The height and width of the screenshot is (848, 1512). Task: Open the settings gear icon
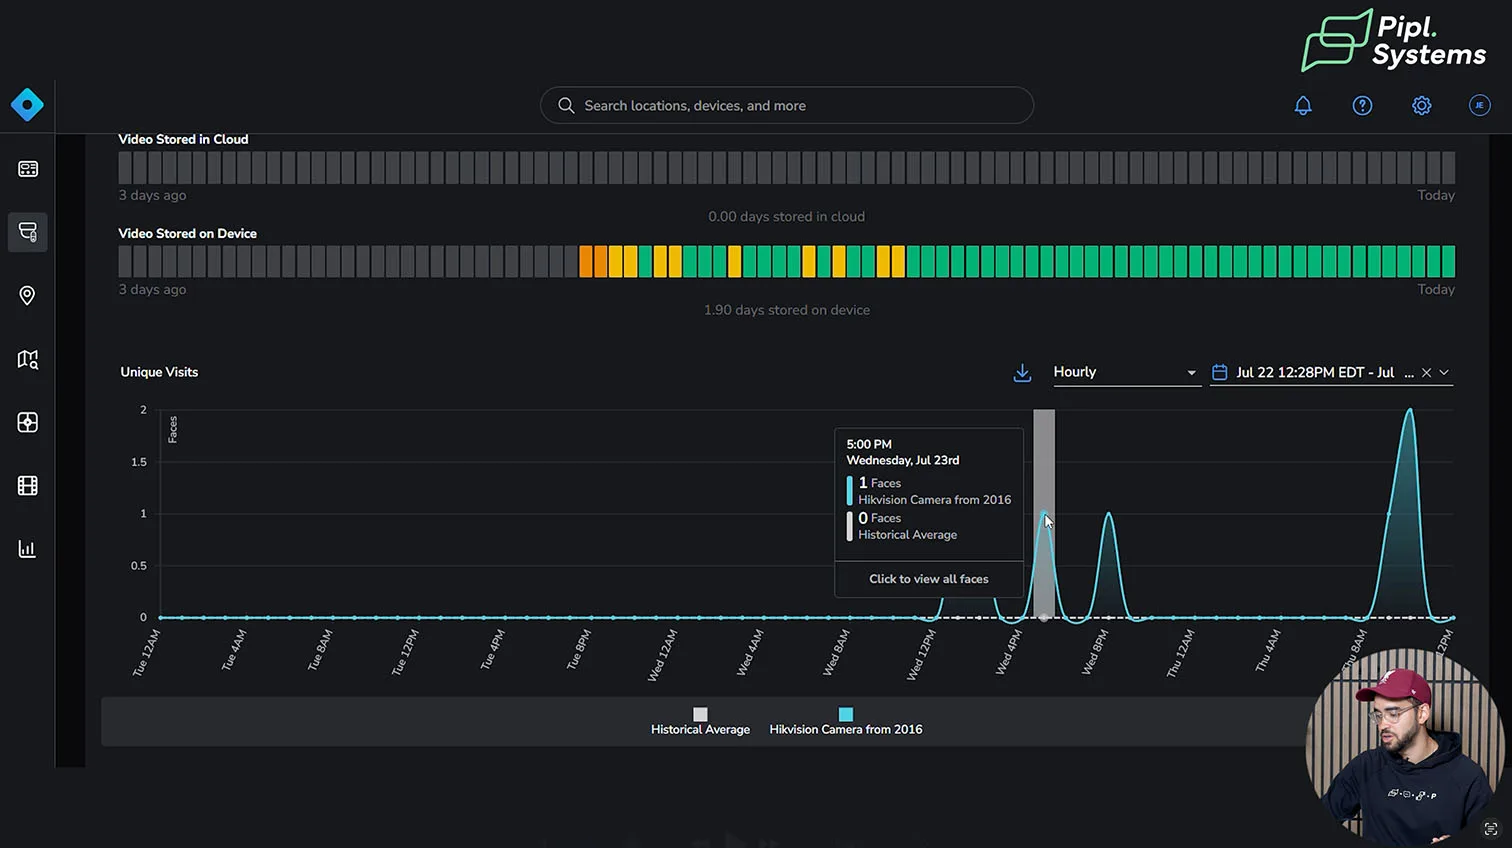point(1421,106)
